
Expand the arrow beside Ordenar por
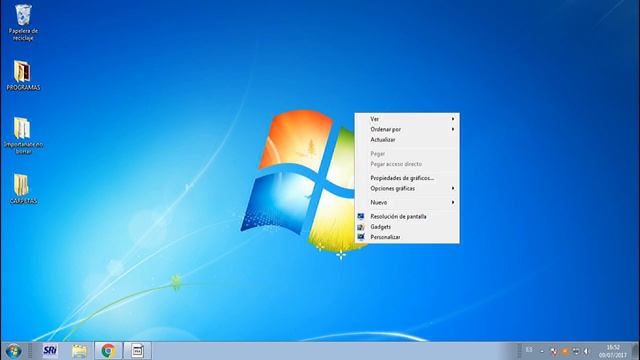tap(453, 129)
